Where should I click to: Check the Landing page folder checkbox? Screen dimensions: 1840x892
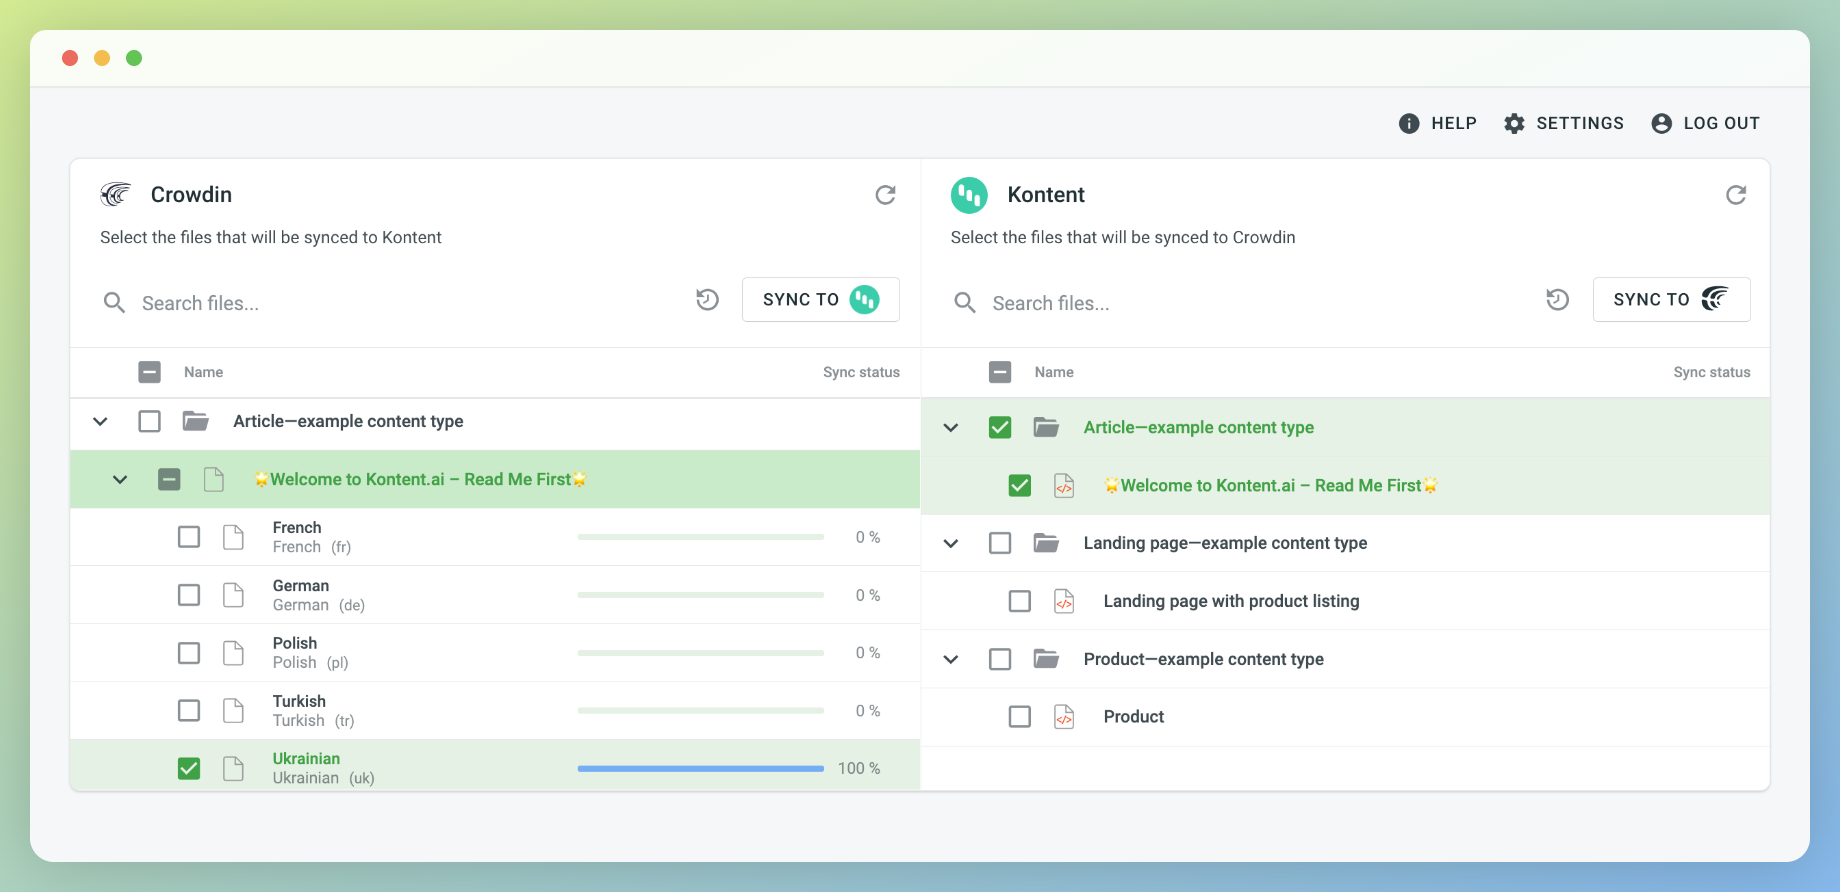(x=1000, y=543)
